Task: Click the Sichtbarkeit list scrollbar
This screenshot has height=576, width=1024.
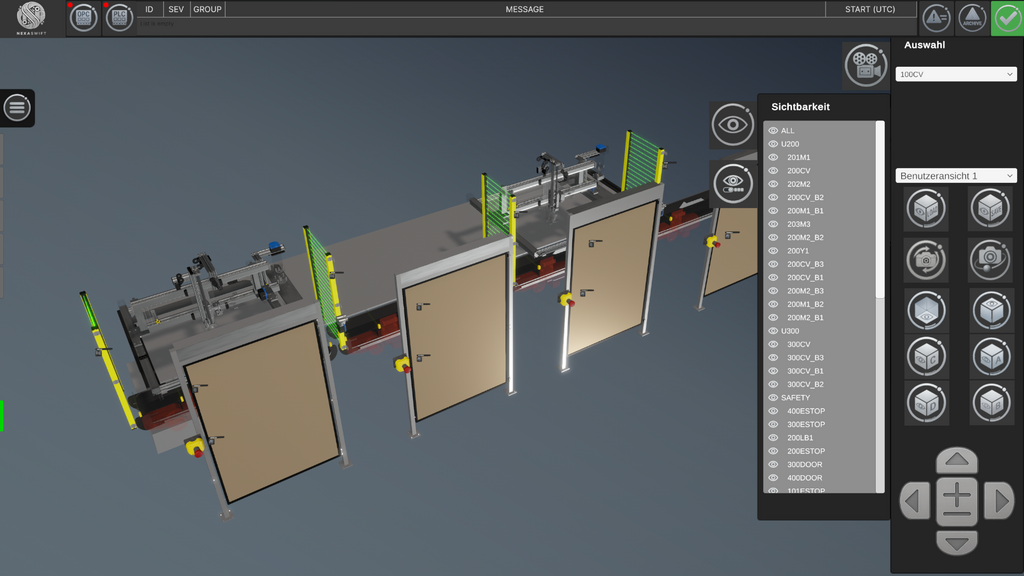Action: point(880,209)
